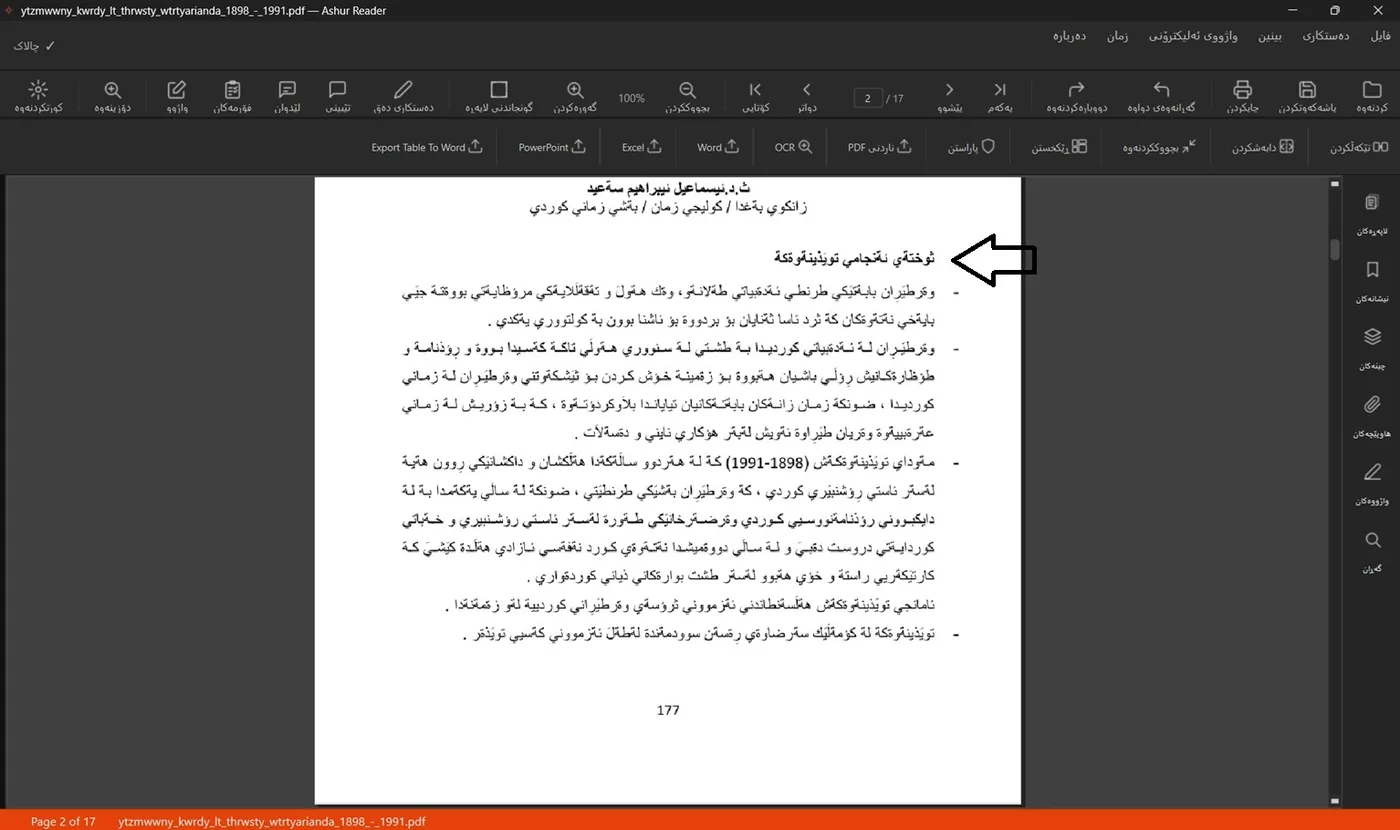Toggle the چالاک active checkmark indicator

pos(34,46)
